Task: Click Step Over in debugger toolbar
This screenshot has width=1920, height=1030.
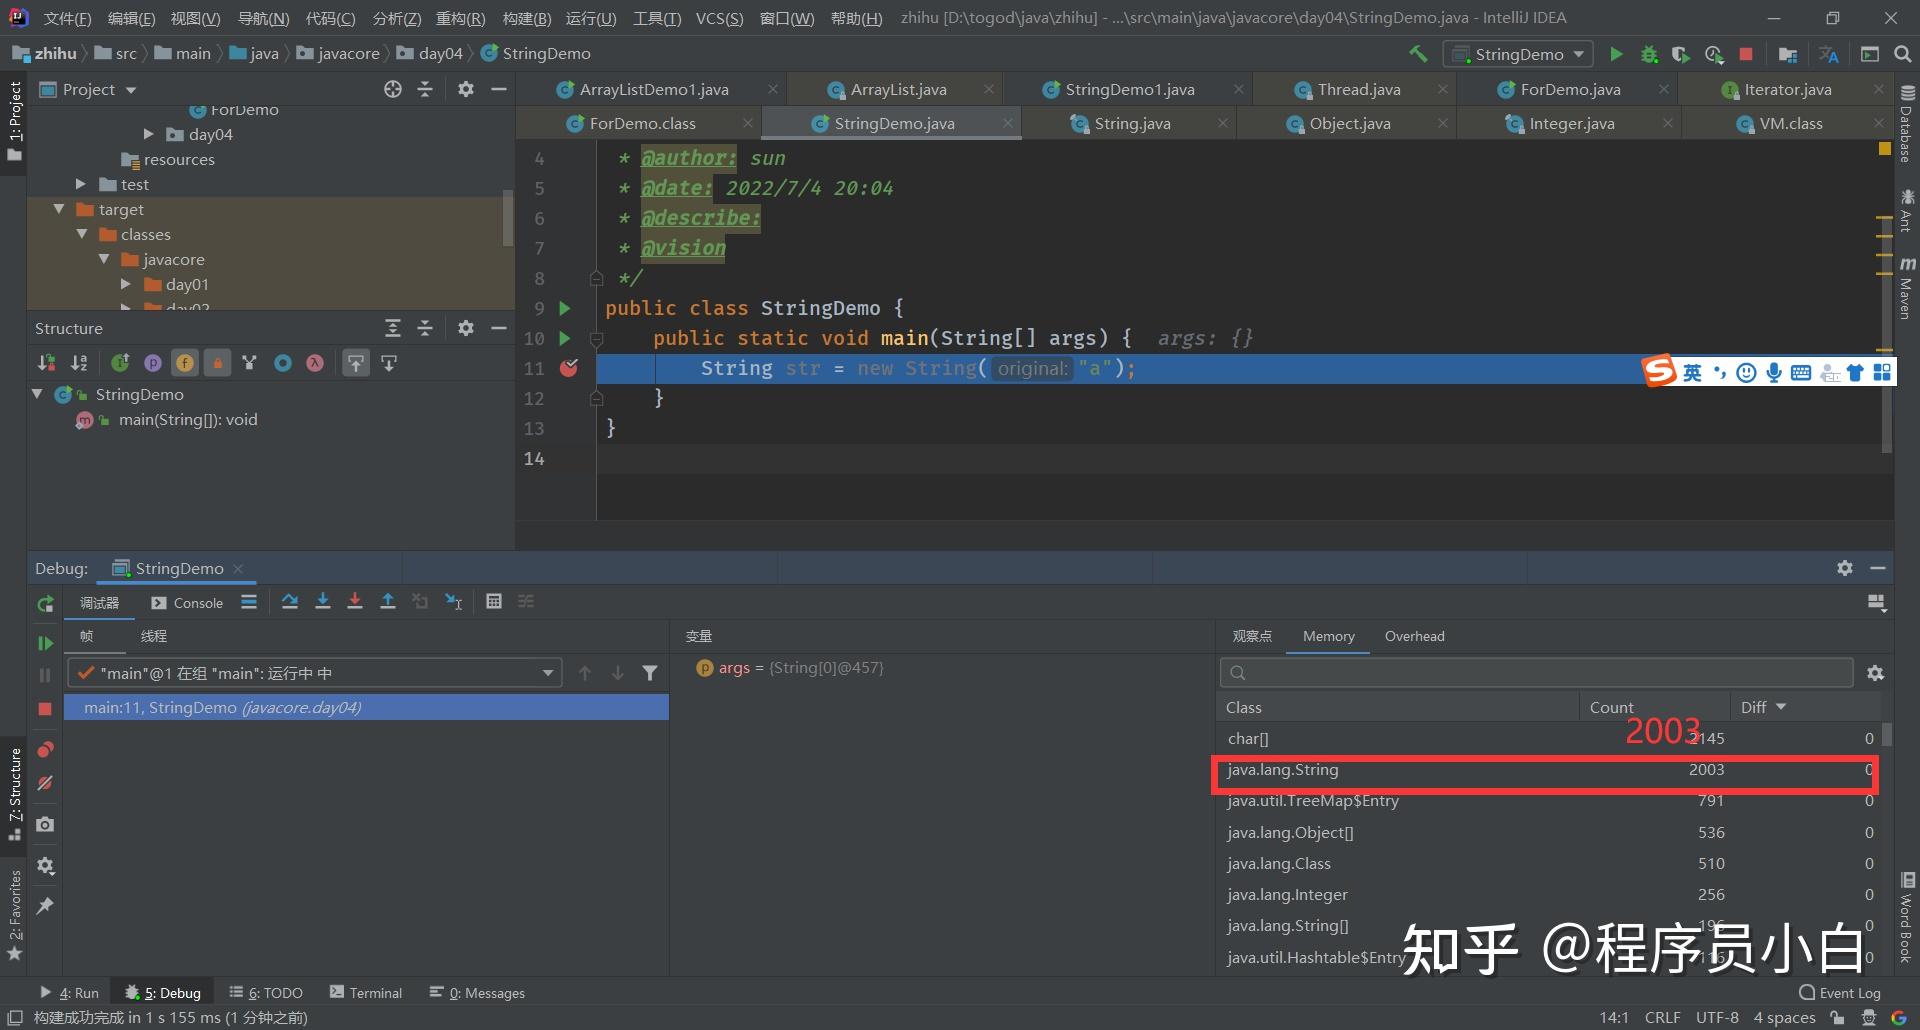Action: 290,601
